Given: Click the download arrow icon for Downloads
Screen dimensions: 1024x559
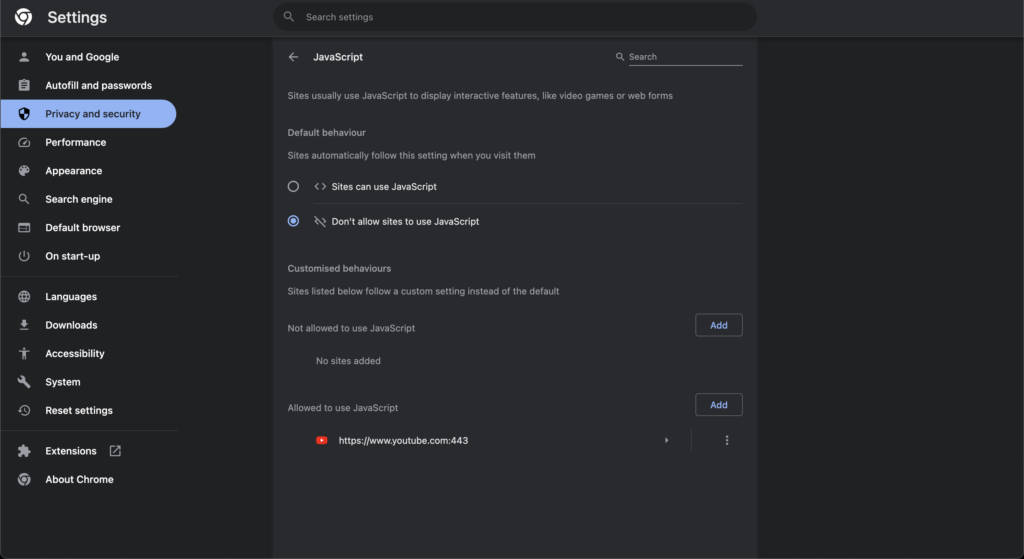Looking at the screenshot, I should coord(24,325).
